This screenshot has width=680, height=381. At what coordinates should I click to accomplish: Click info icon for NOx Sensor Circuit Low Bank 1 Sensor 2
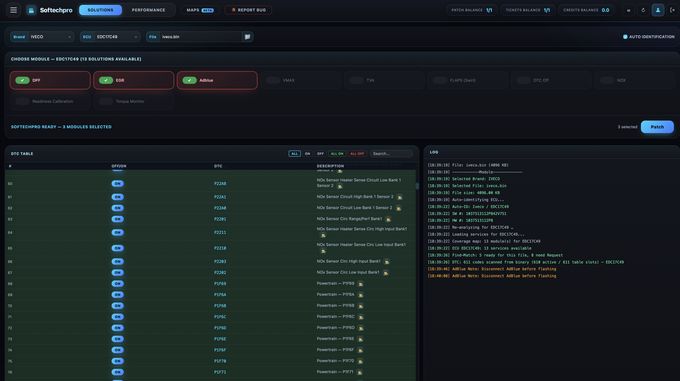tap(398, 208)
